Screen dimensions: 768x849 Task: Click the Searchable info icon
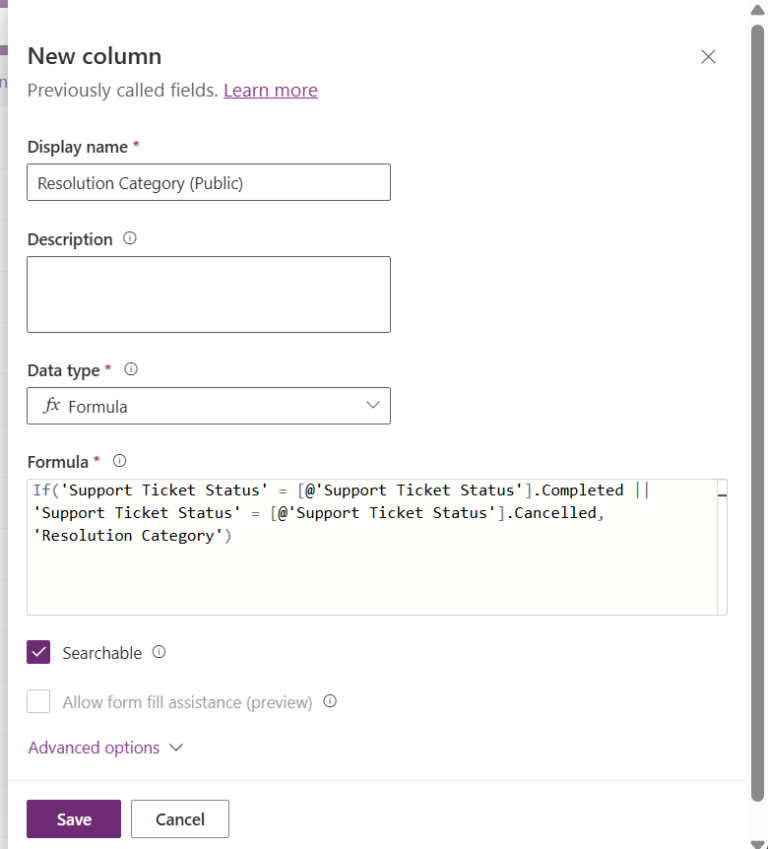[160, 652]
